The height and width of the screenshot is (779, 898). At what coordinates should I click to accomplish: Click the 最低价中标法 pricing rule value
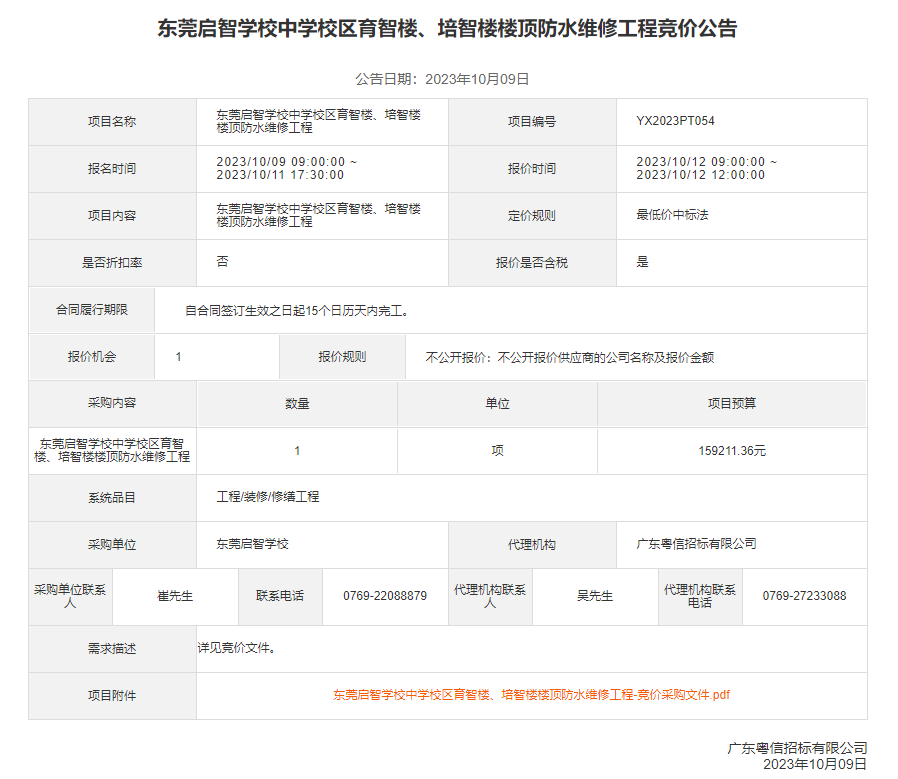pos(672,215)
